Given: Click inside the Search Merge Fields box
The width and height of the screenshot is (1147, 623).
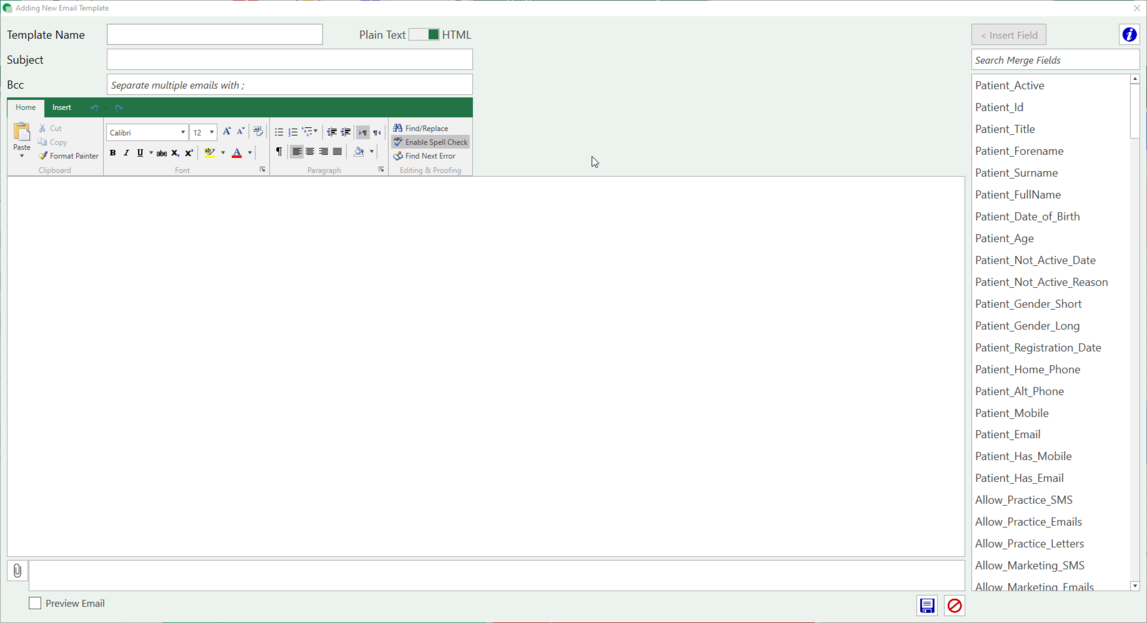Looking at the screenshot, I should coord(1050,60).
